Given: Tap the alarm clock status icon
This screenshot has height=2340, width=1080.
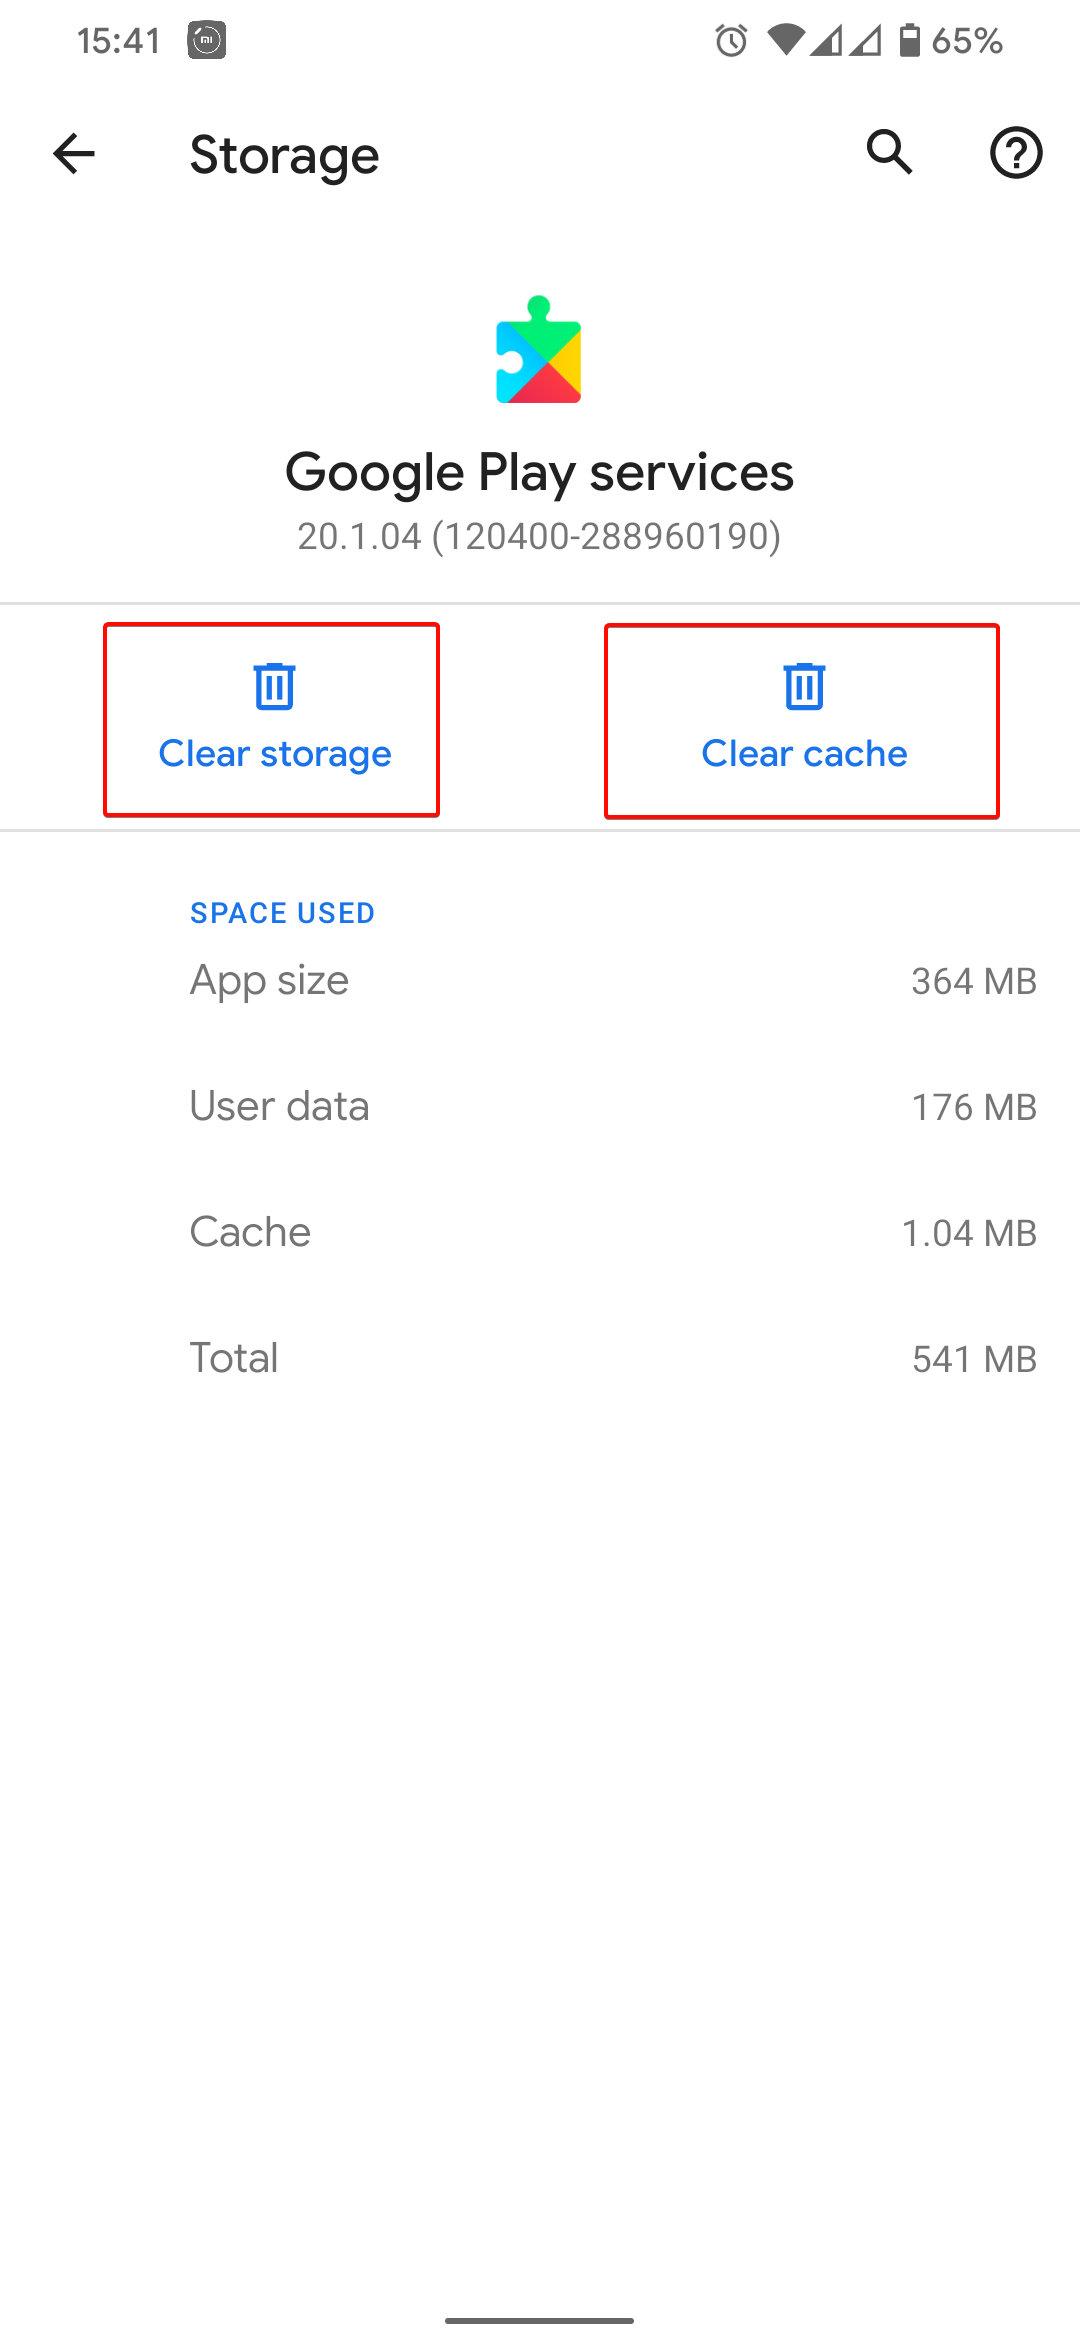Looking at the screenshot, I should click(x=731, y=41).
